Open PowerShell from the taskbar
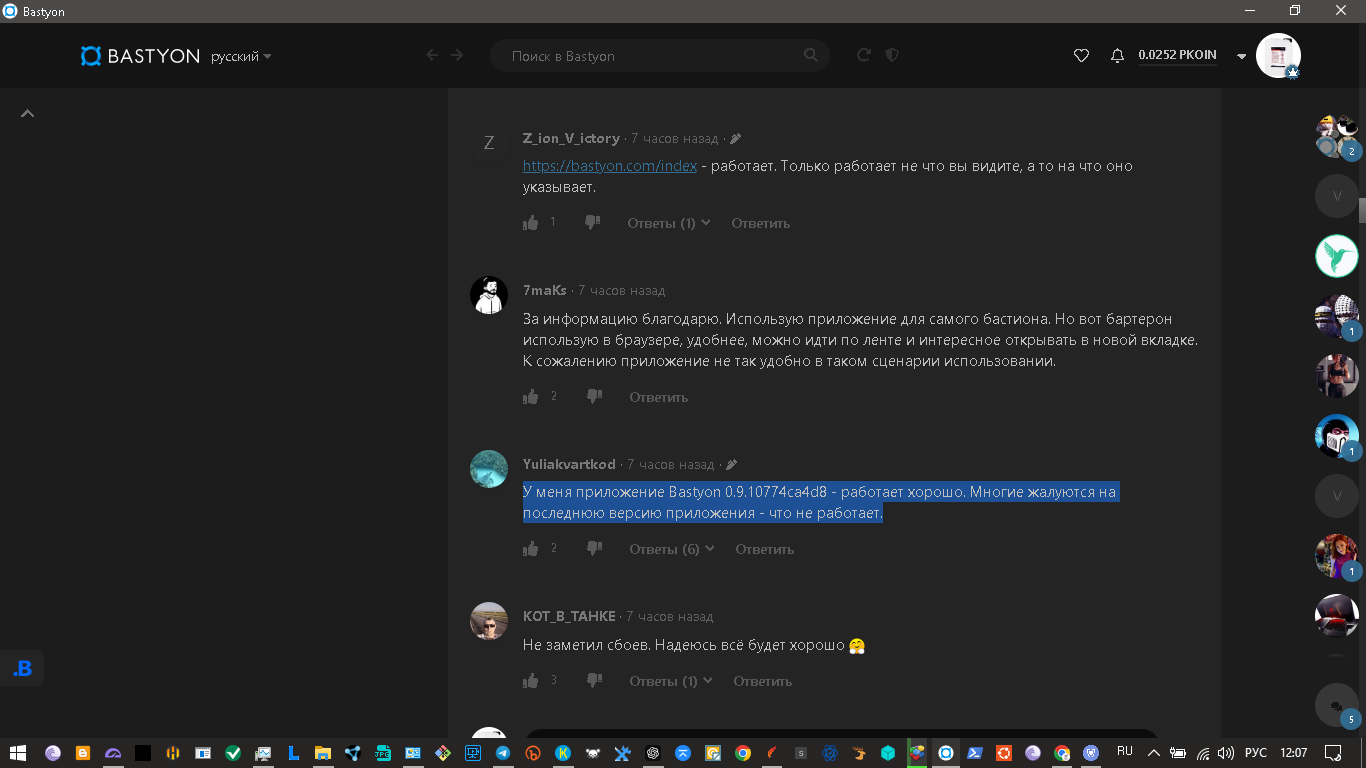Viewport: 1366px width, 768px height. (x=974, y=753)
